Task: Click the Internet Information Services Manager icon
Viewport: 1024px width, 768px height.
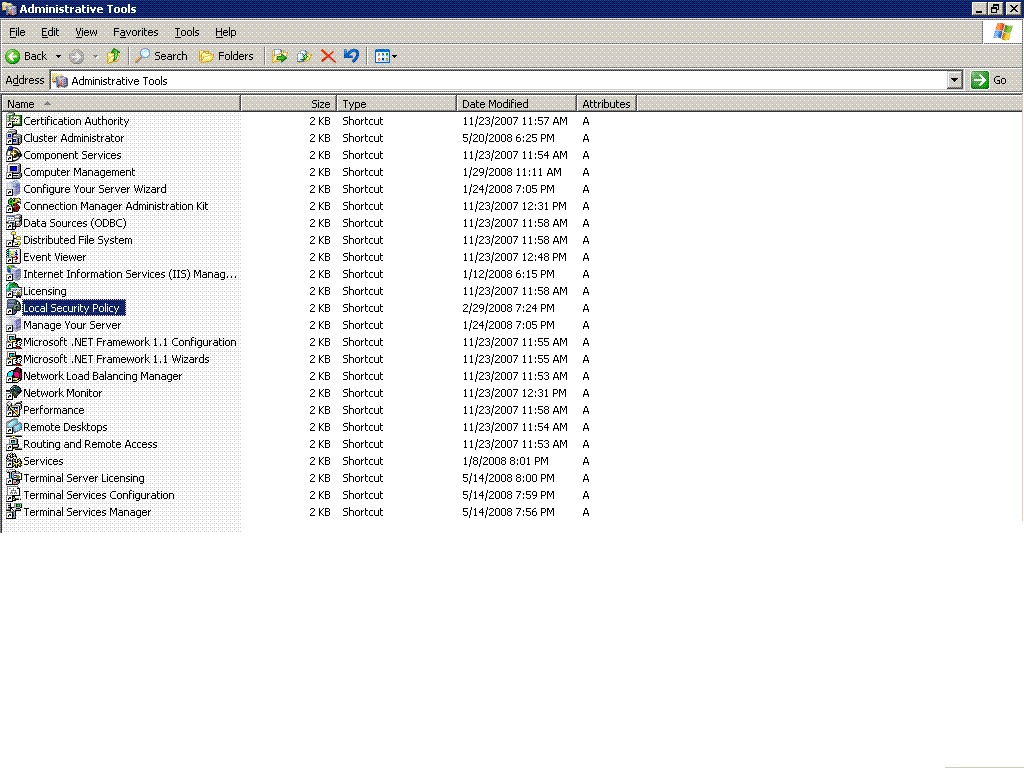Action: [x=14, y=274]
